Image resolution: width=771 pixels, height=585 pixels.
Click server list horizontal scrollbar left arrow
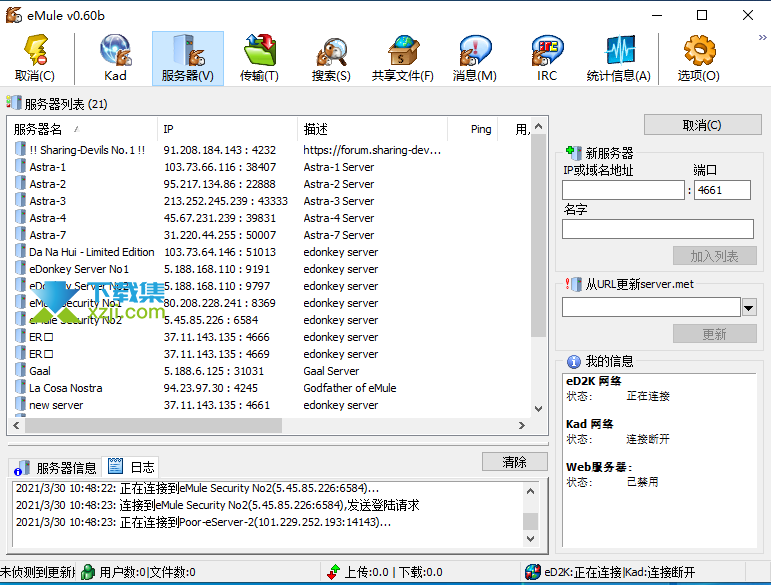[x=17, y=425]
